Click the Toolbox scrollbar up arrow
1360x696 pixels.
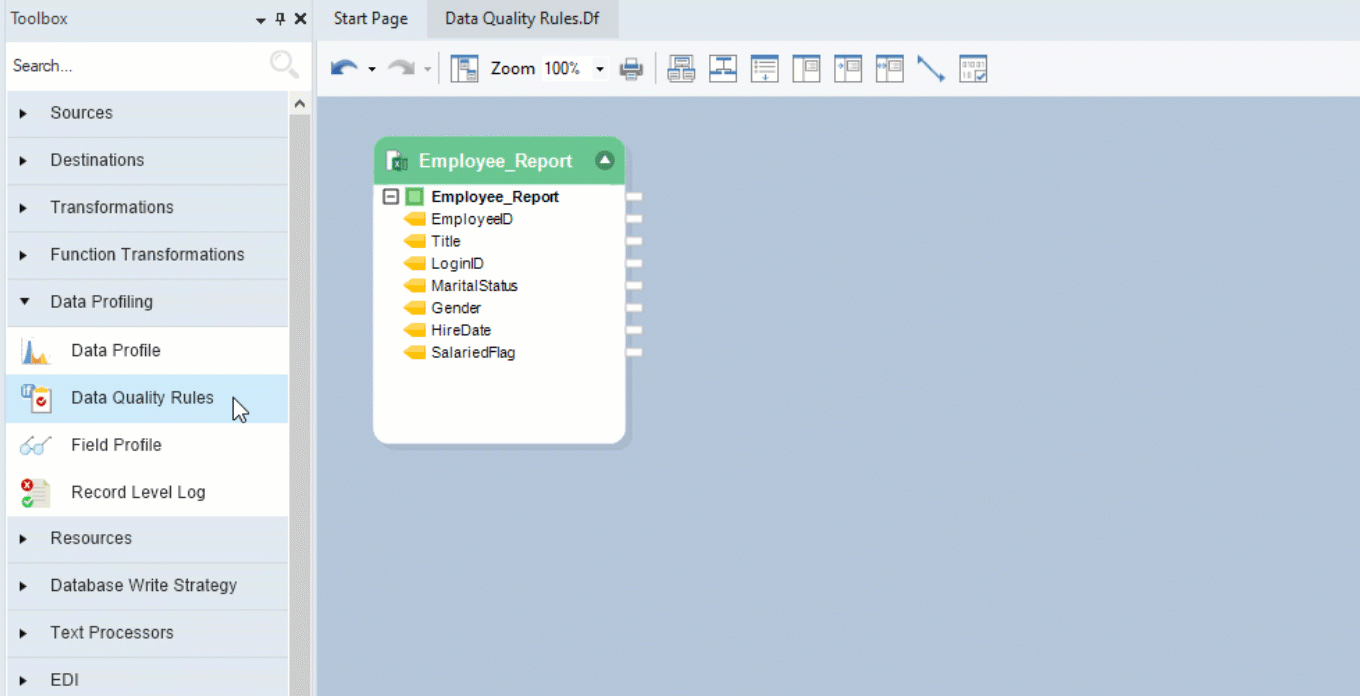pyautogui.click(x=300, y=104)
